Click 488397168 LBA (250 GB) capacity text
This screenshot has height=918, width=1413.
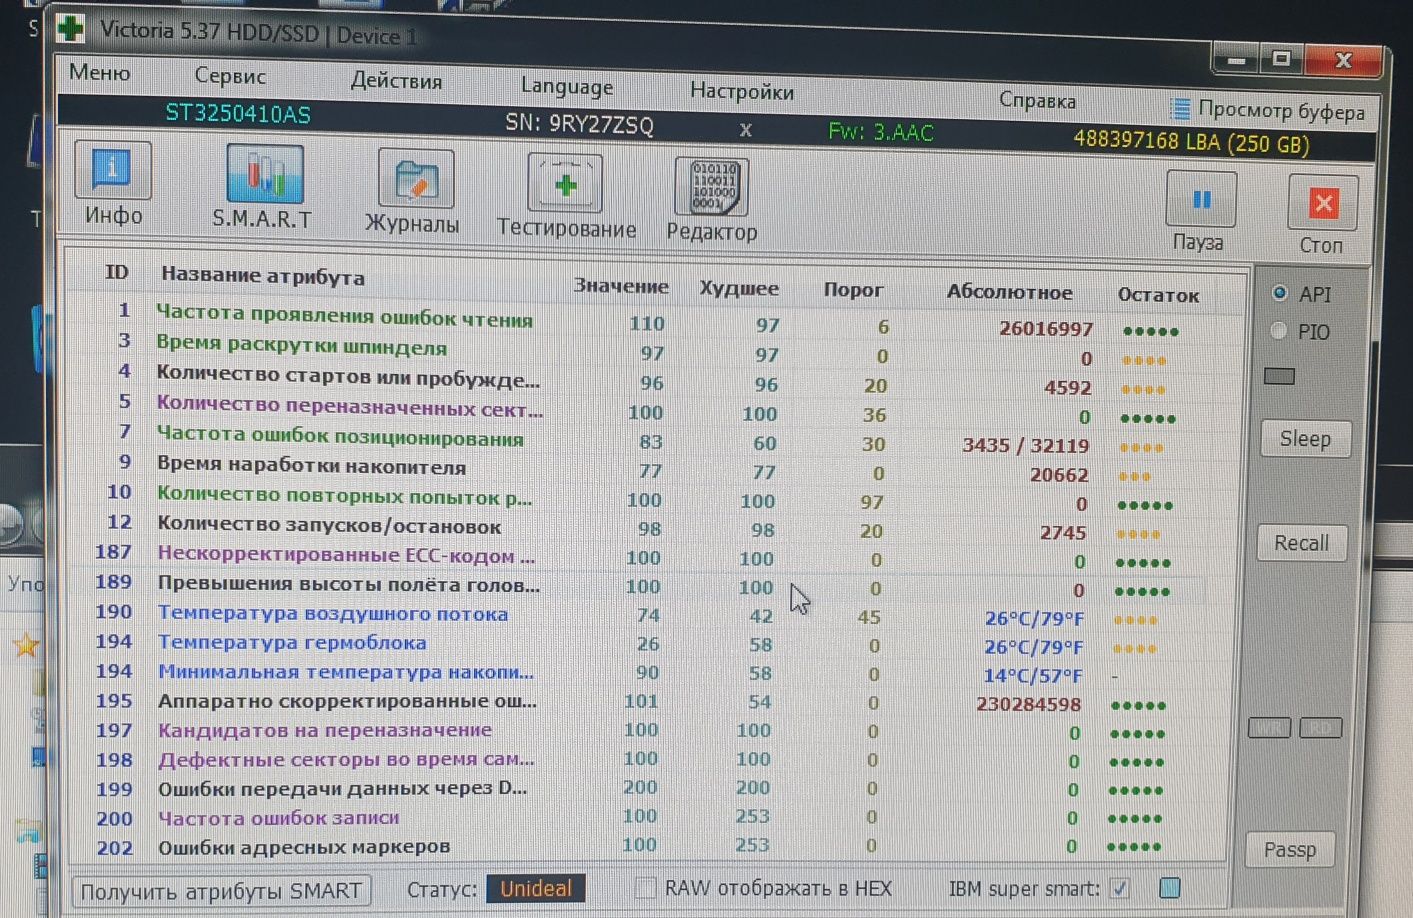click(1191, 142)
